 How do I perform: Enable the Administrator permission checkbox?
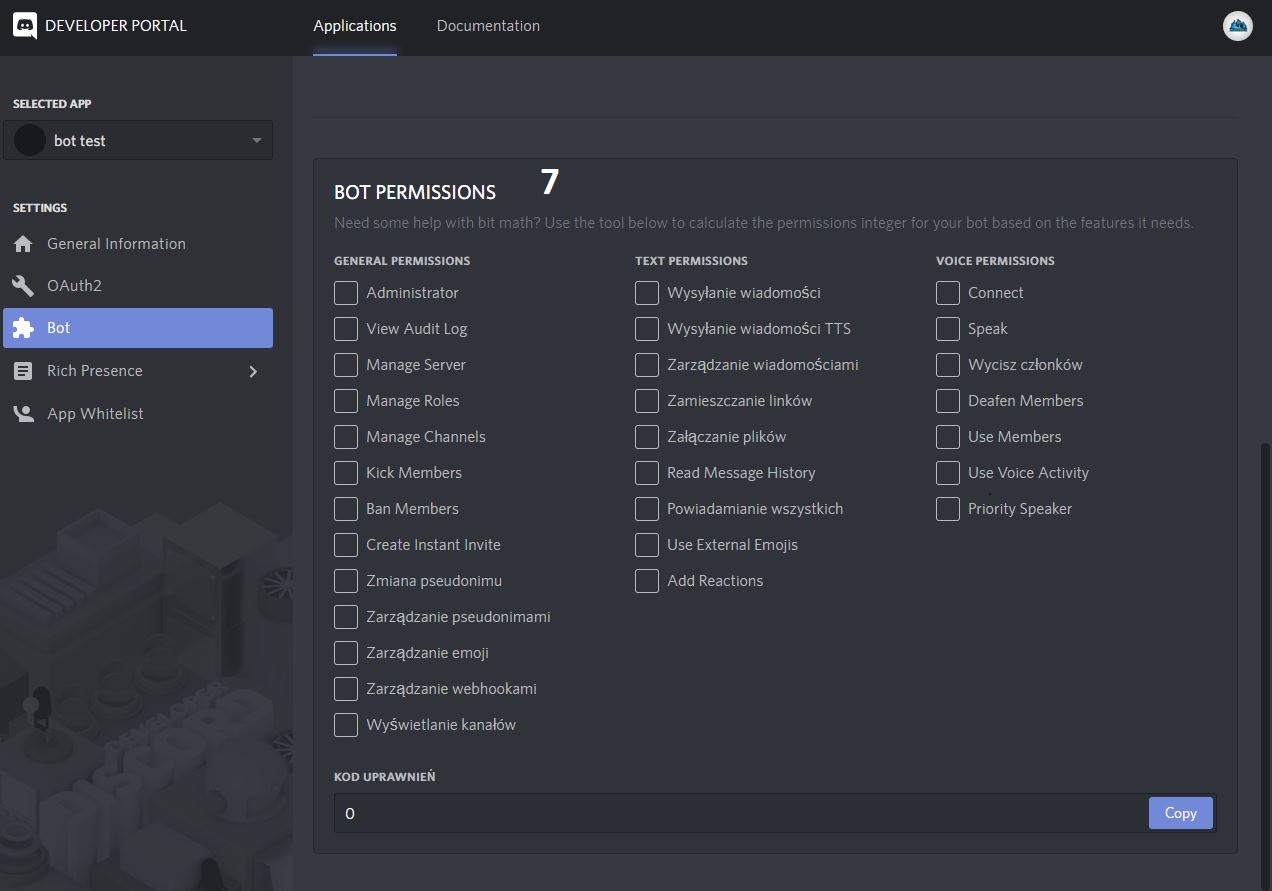(346, 293)
